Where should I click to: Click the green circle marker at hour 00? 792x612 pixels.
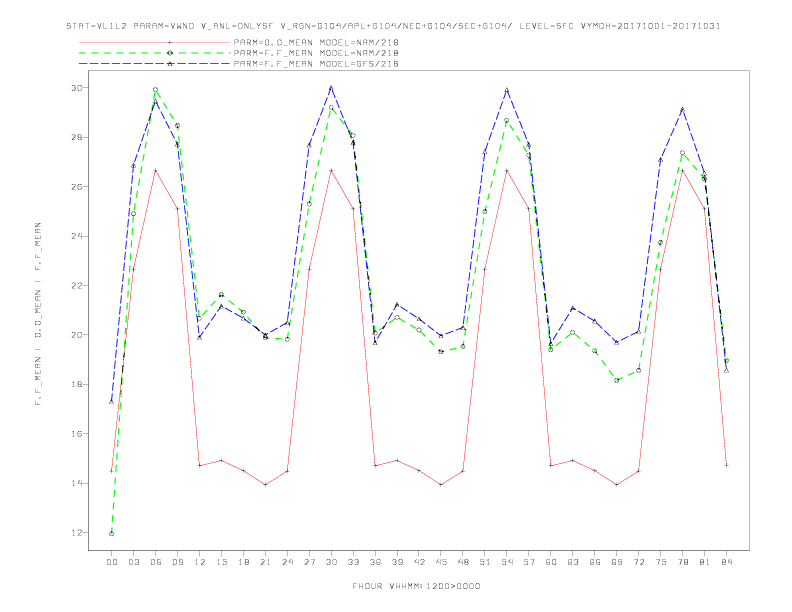(x=112, y=534)
